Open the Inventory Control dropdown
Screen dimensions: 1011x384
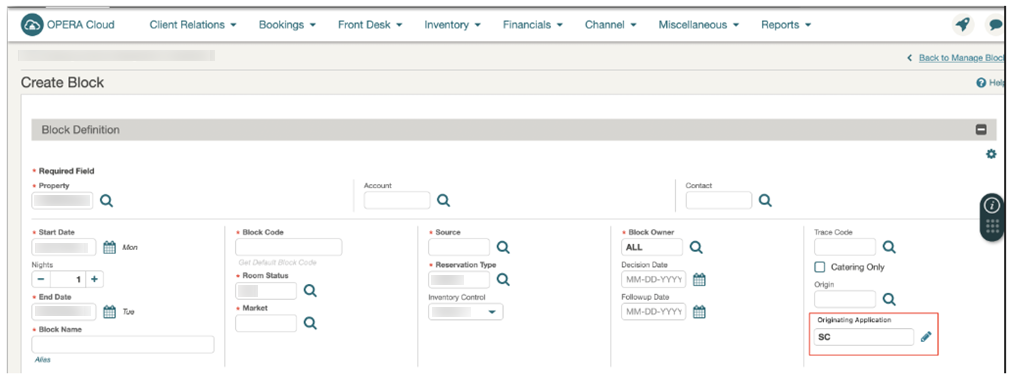point(466,312)
